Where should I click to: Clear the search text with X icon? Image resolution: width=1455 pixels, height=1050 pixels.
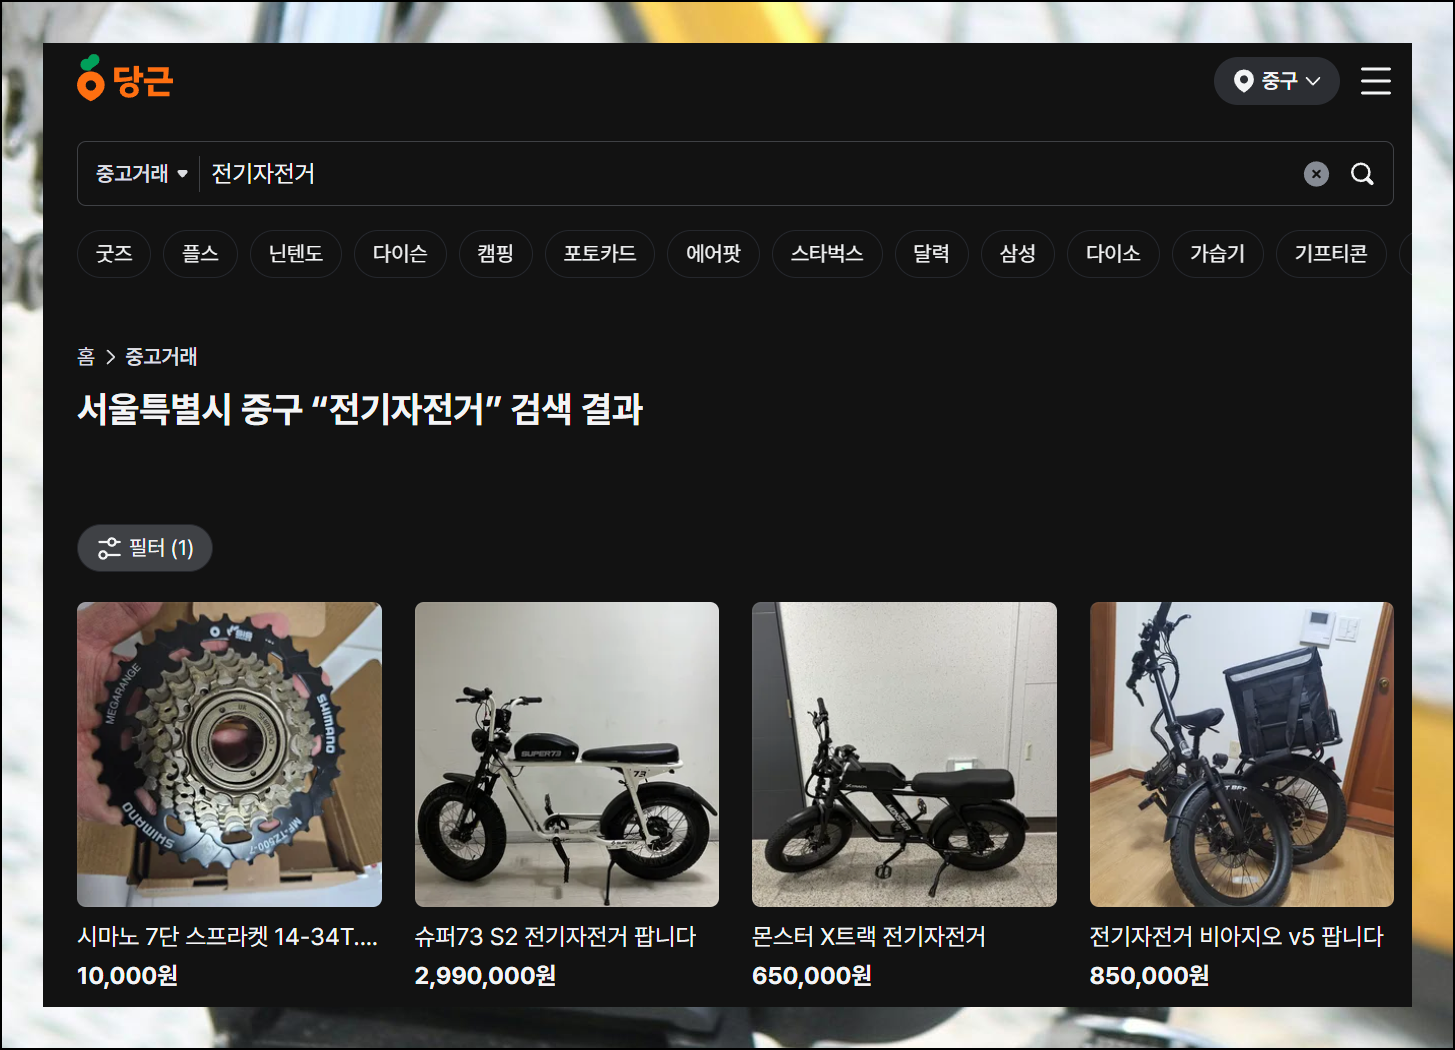pyautogui.click(x=1316, y=174)
